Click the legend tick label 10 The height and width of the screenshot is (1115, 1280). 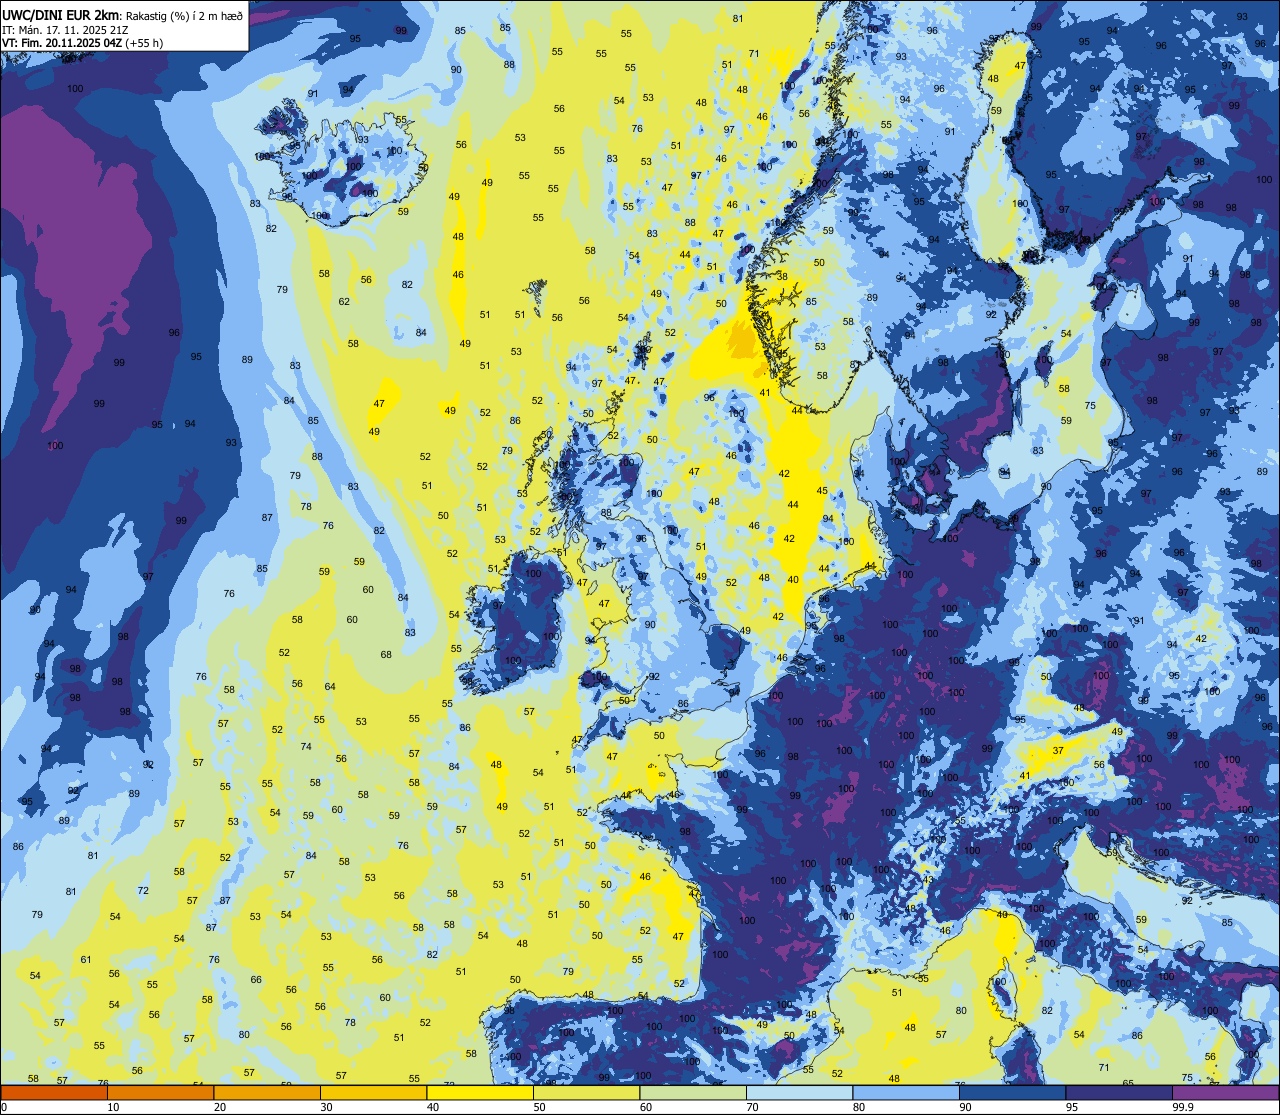click(x=113, y=1107)
